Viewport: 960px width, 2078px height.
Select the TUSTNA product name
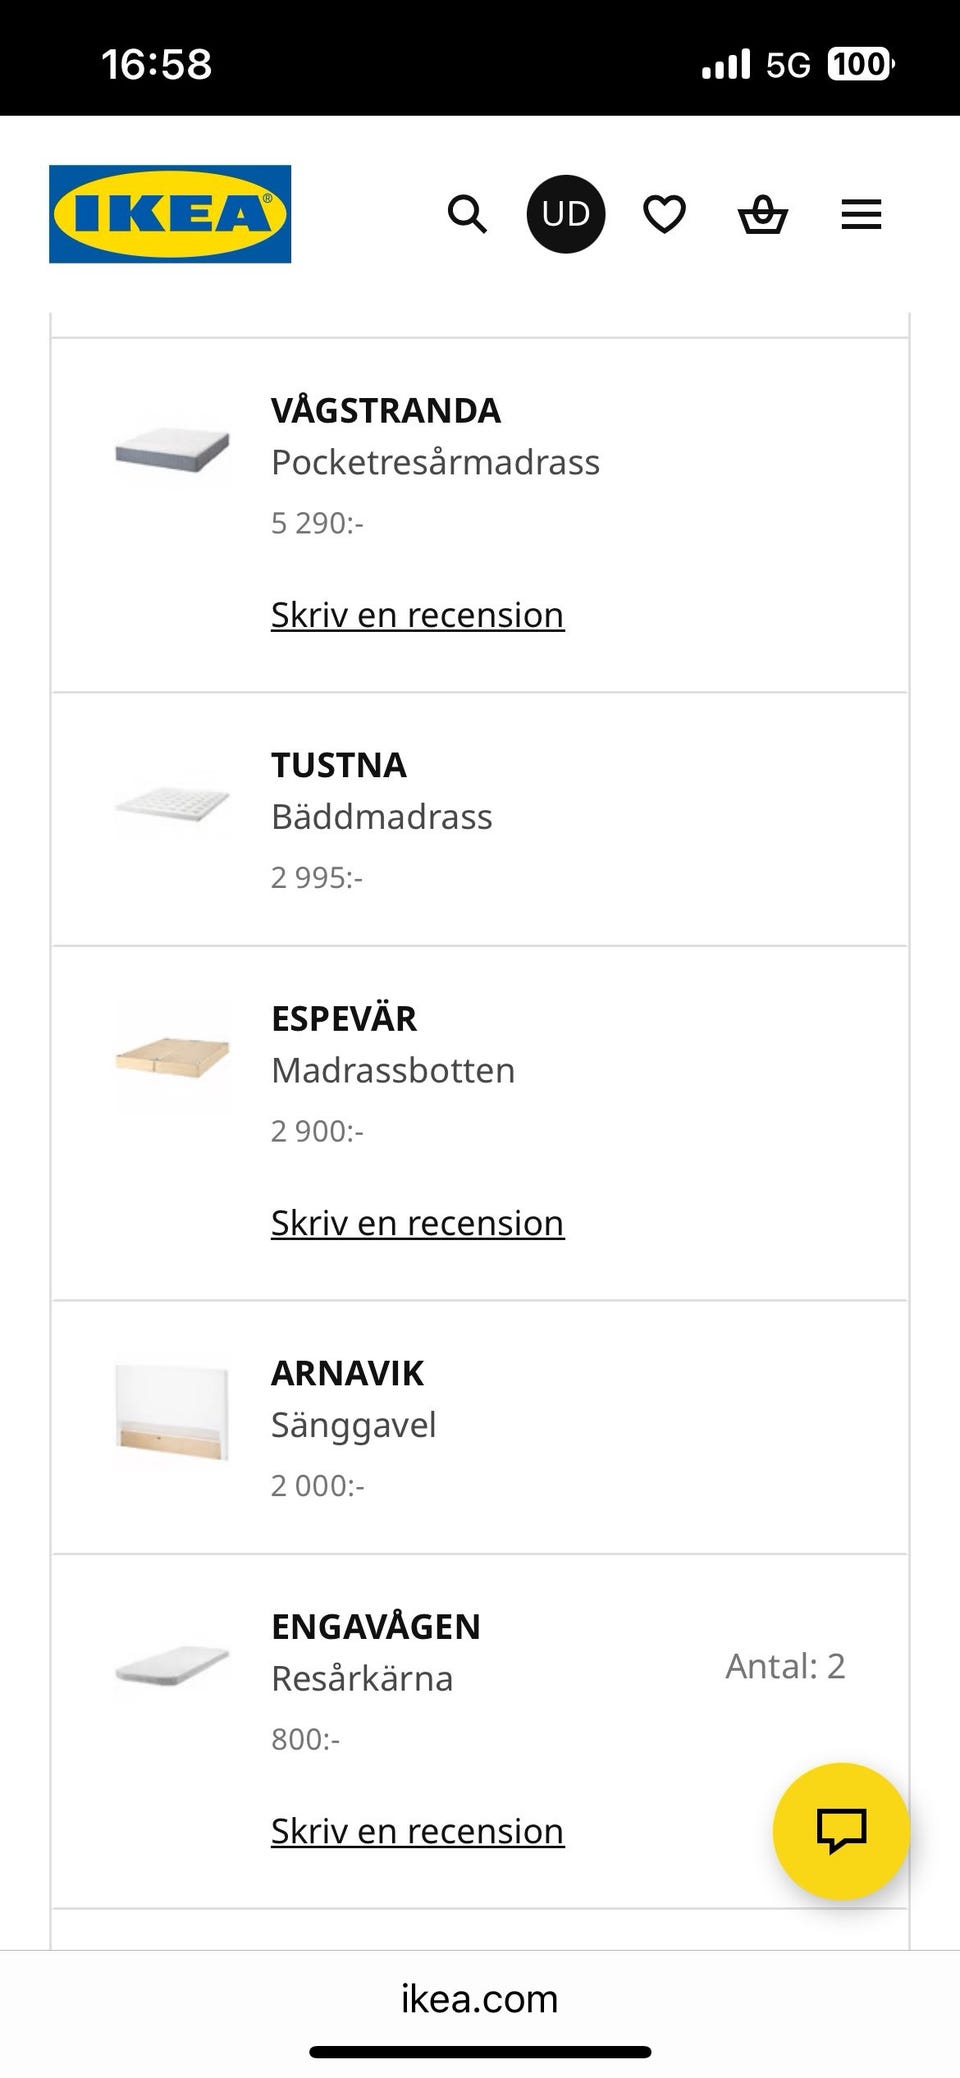pyautogui.click(x=338, y=765)
